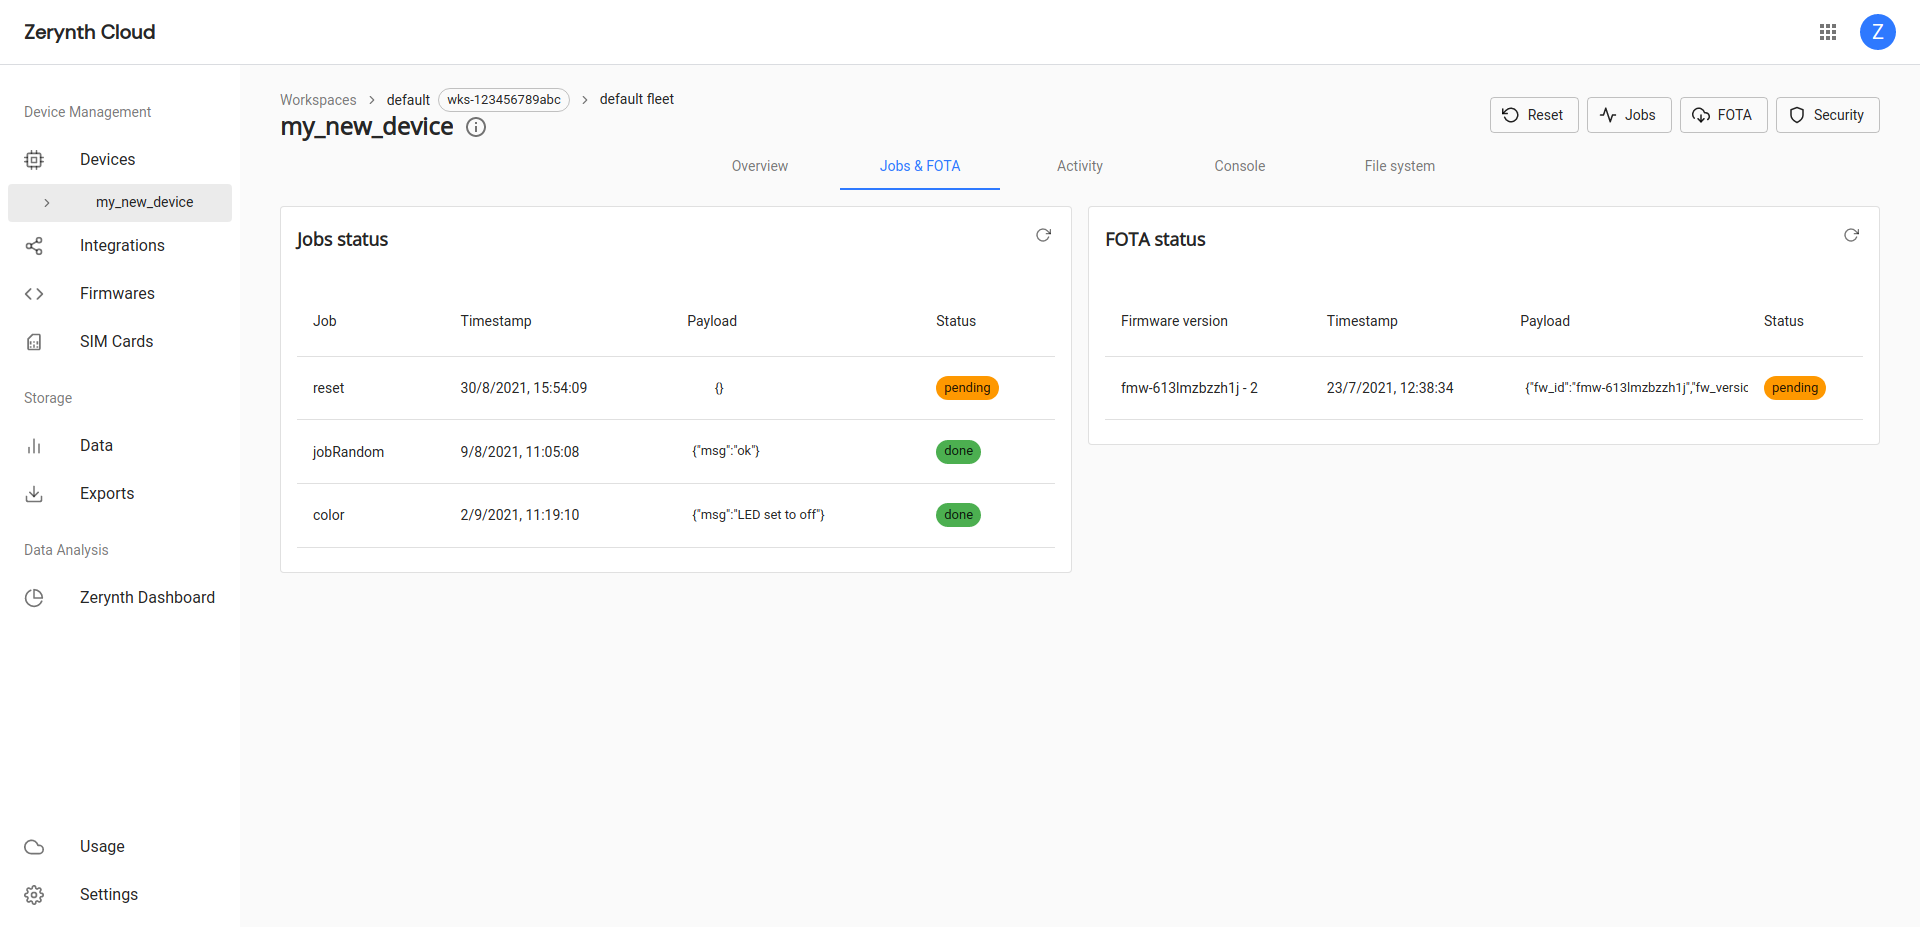Open the Z user avatar menu
The image size is (1920, 927).
(1878, 32)
